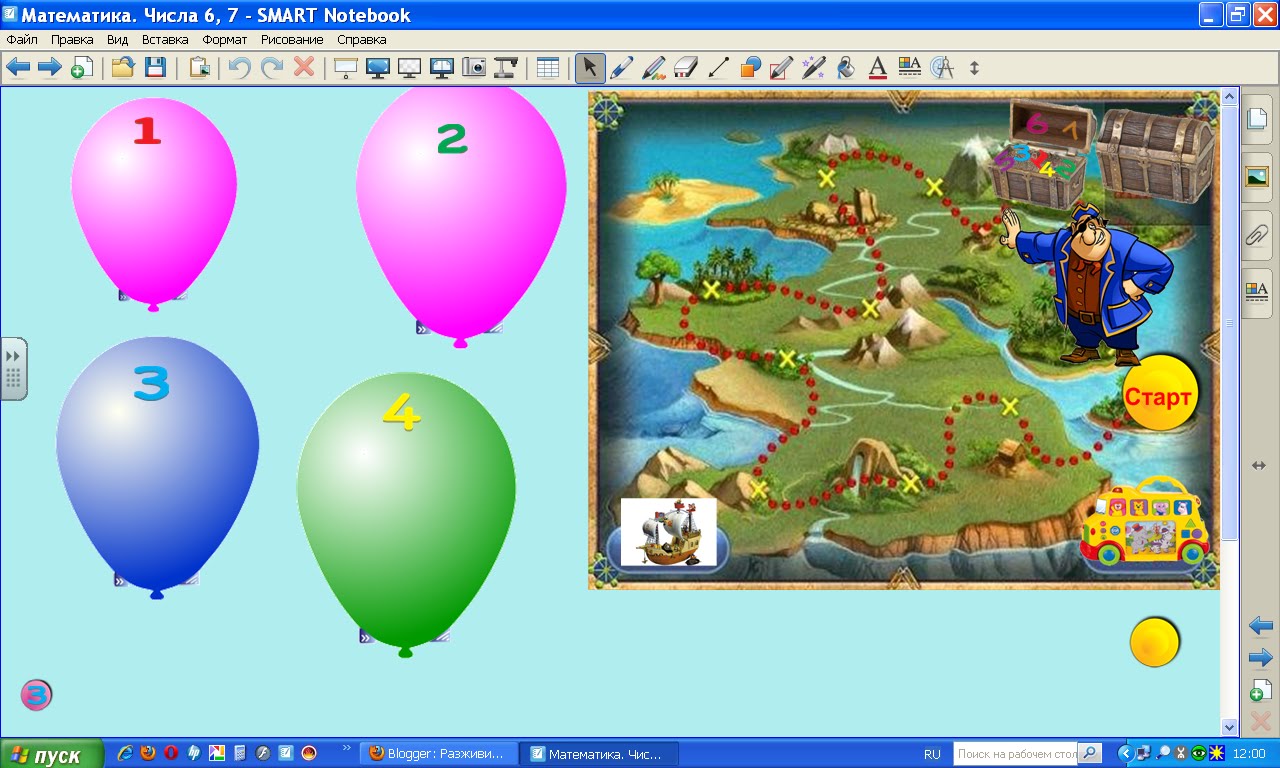Open the Properties tool in the toolbar
Screen dimensions: 1280x768
tap(909, 67)
